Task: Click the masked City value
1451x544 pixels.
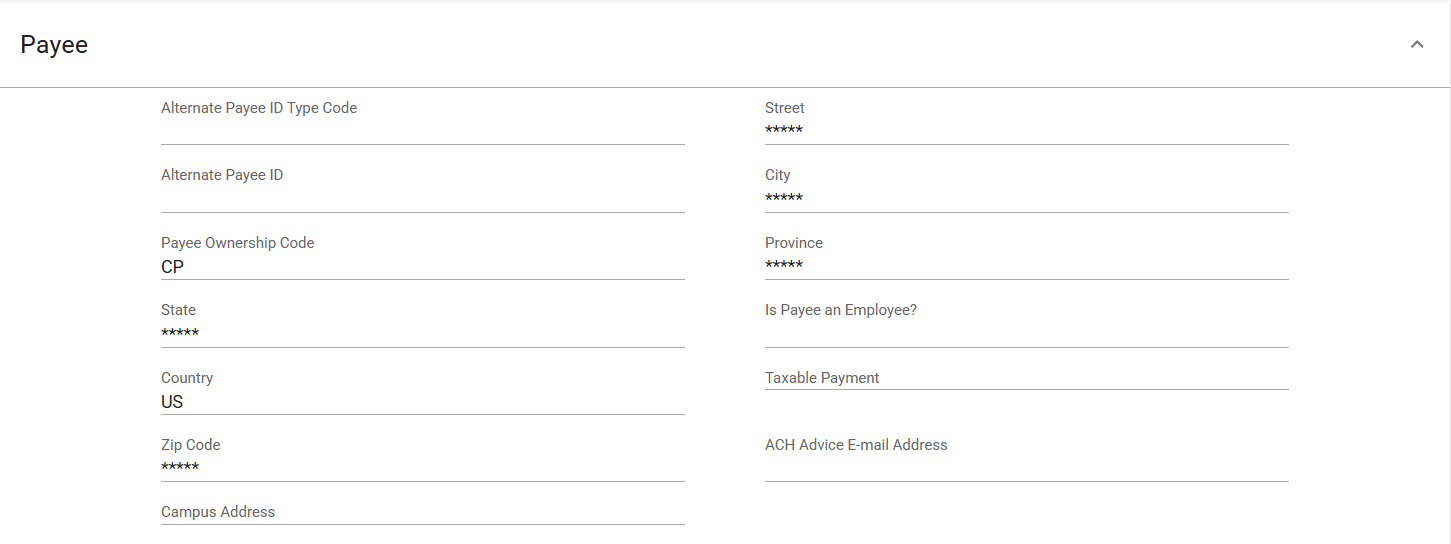Action: pyautogui.click(x=784, y=198)
